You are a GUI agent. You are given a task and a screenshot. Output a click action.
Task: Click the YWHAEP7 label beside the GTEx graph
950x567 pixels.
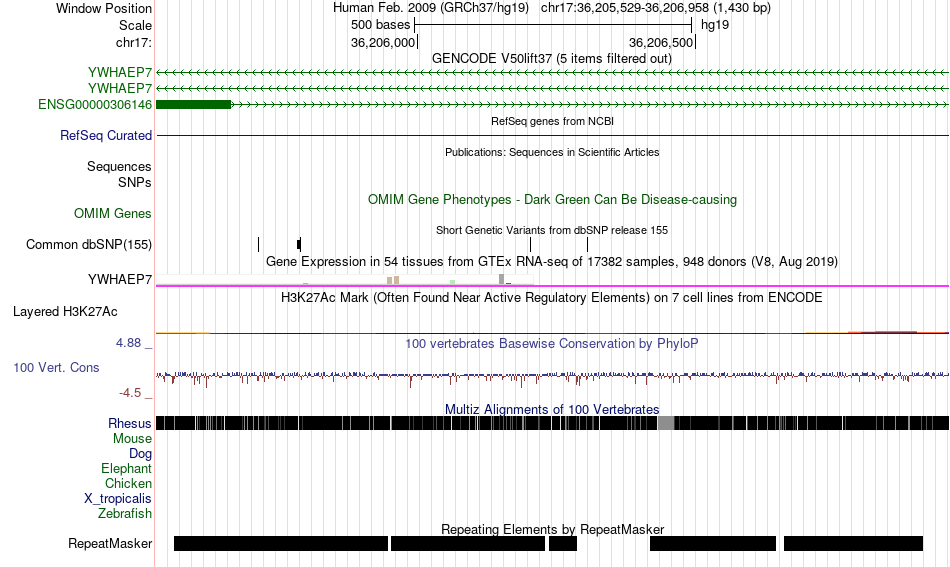(x=120, y=279)
